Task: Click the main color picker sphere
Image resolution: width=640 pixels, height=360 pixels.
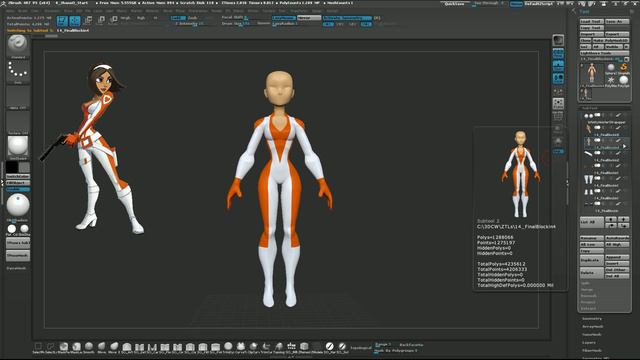Action: click(x=18, y=205)
